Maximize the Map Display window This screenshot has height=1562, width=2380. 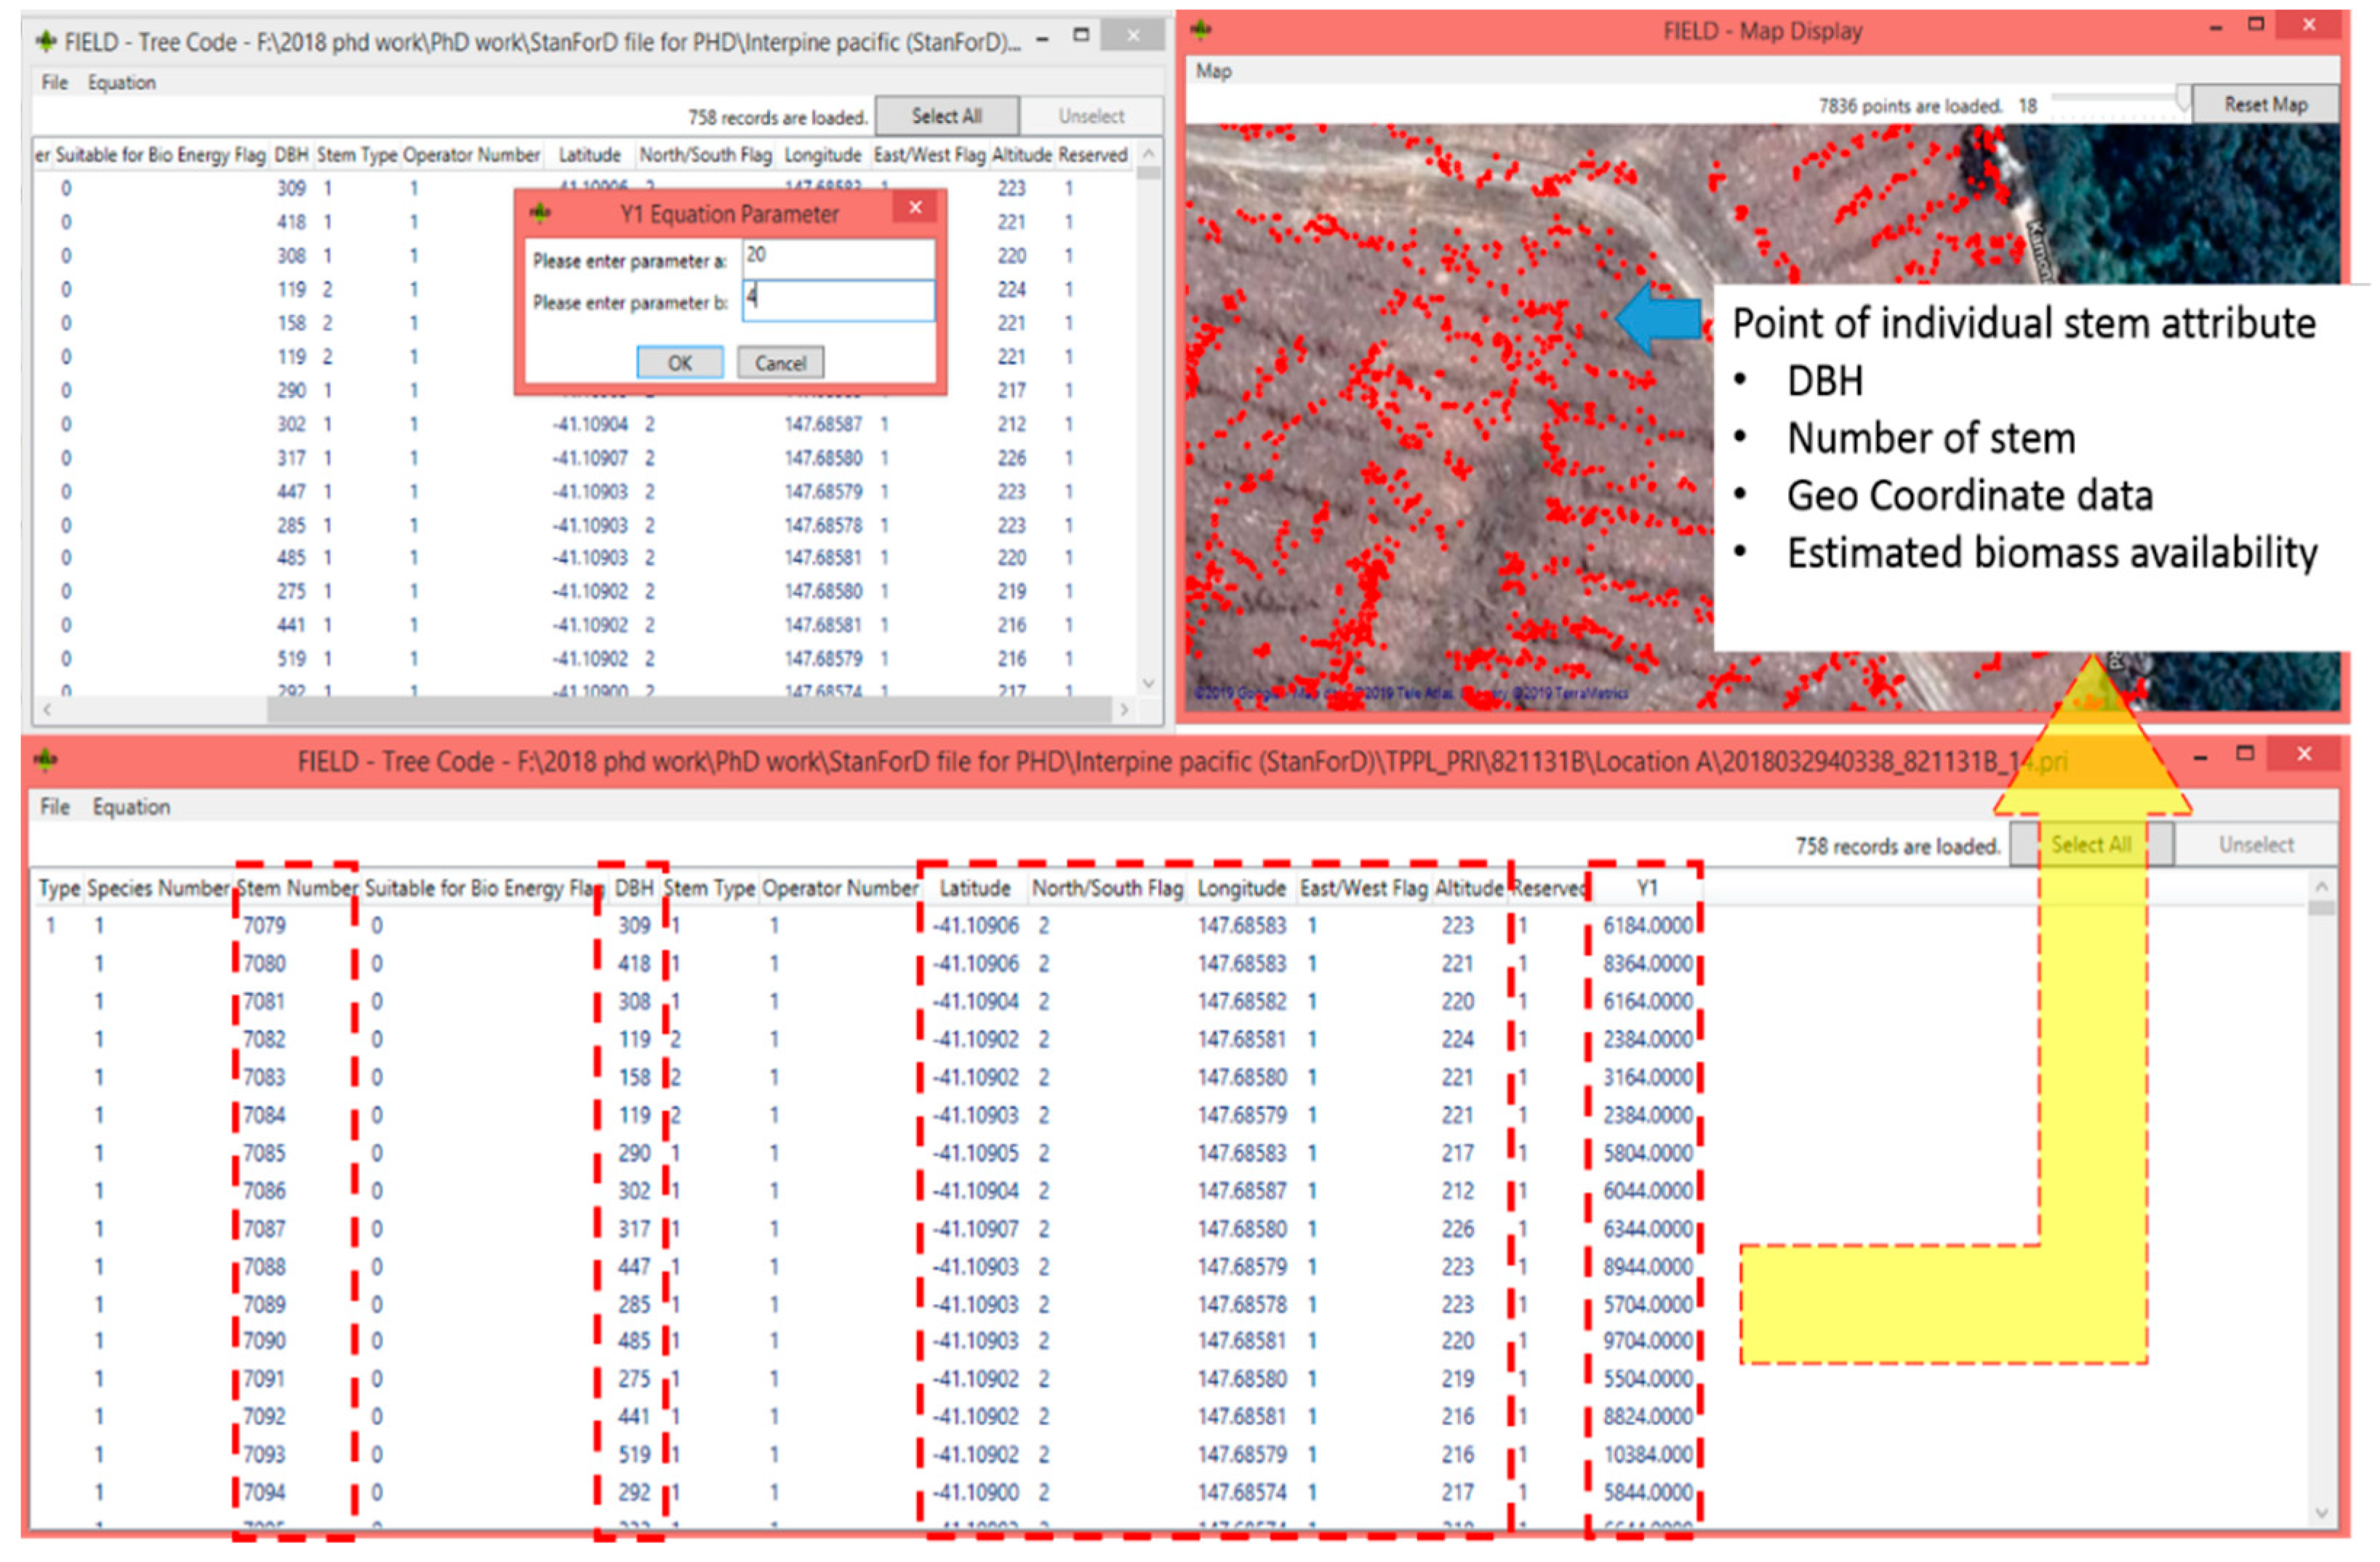click(x=2255, y=24)
